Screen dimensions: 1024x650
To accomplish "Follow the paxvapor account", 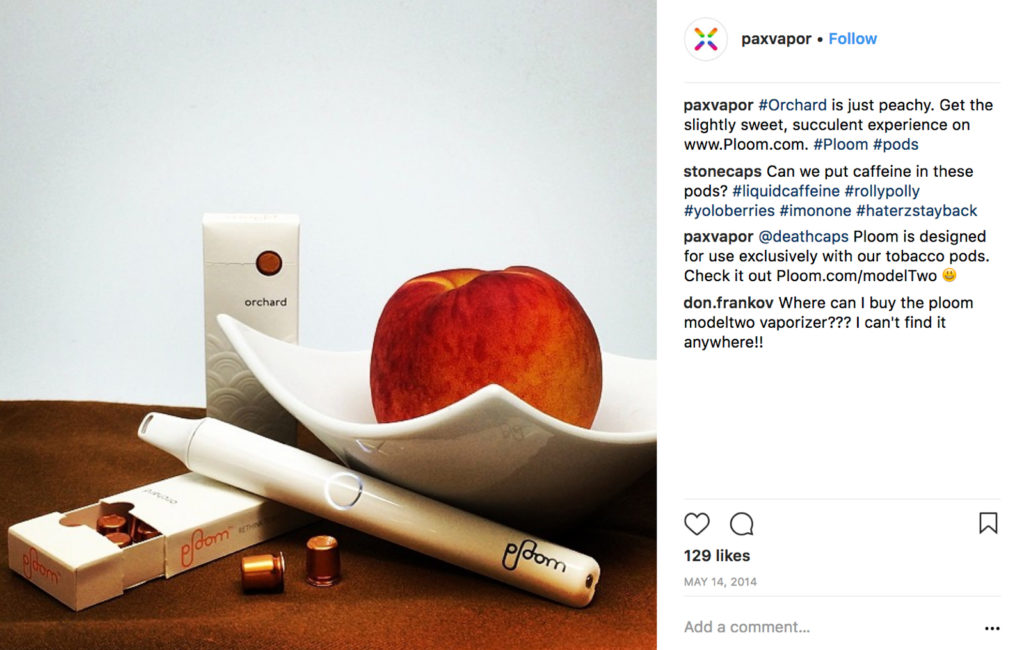I will [x=852, y=39].
